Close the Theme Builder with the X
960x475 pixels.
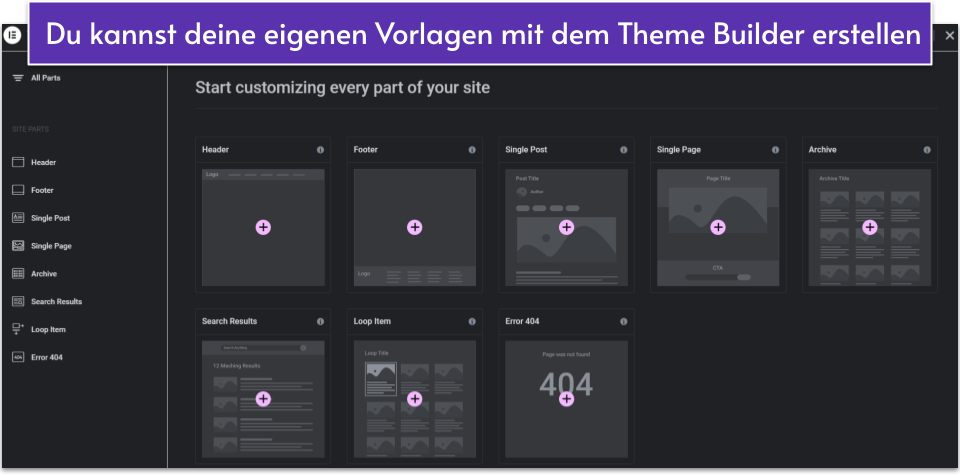[x=948, y=36]
